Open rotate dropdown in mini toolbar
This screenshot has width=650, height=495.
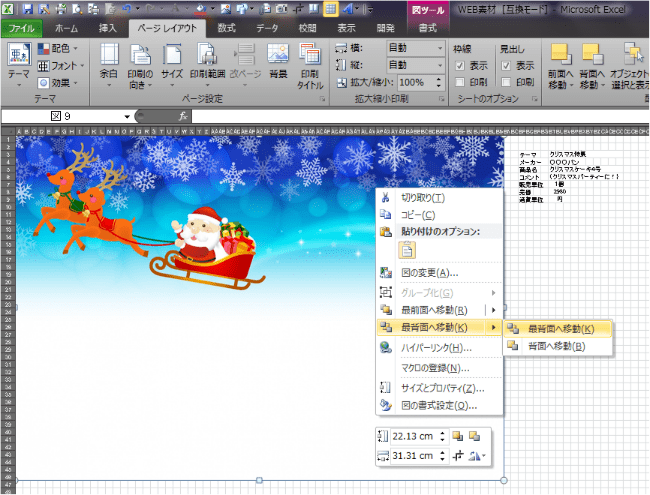[477, 456]
